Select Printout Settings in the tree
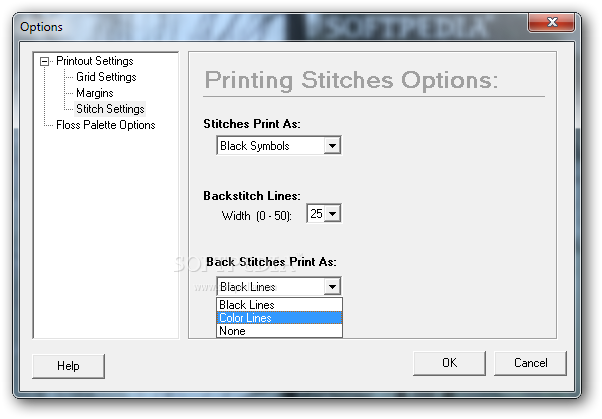602x419 pixels. pyautogui.click(x=94, y=61)
